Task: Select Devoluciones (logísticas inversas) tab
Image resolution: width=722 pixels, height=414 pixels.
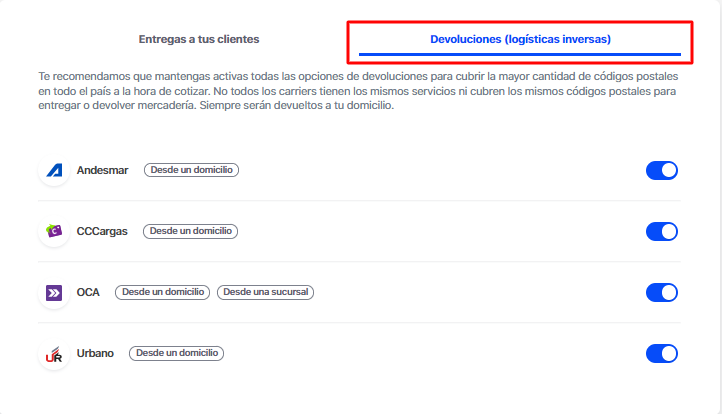Action: pyautogui.click(x=520, y=39)
